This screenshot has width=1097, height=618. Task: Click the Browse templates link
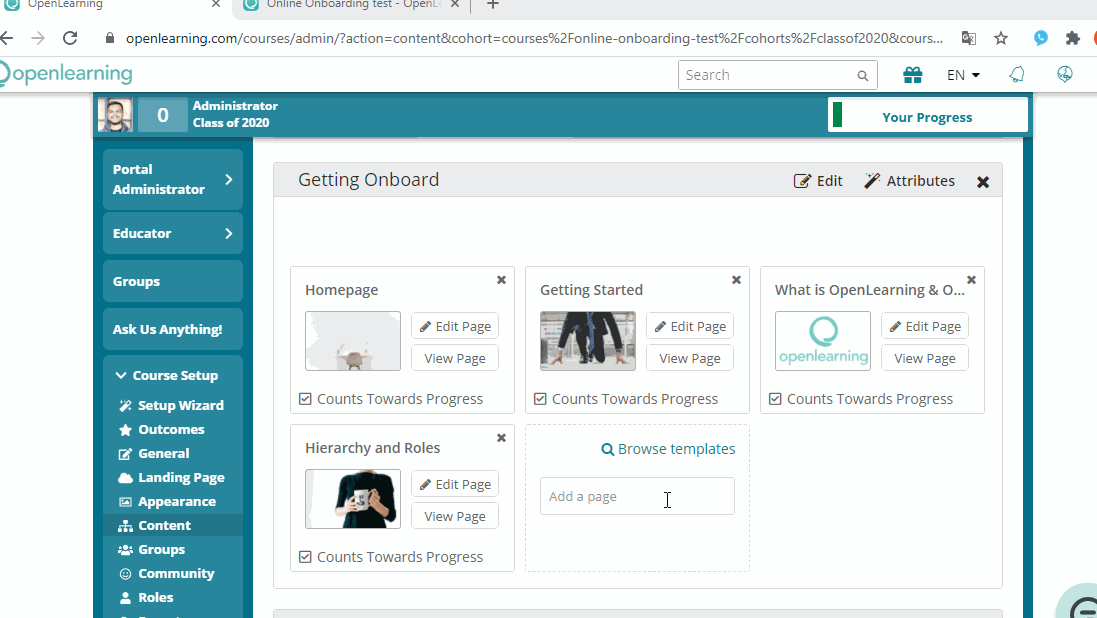[x=668, y=449]
